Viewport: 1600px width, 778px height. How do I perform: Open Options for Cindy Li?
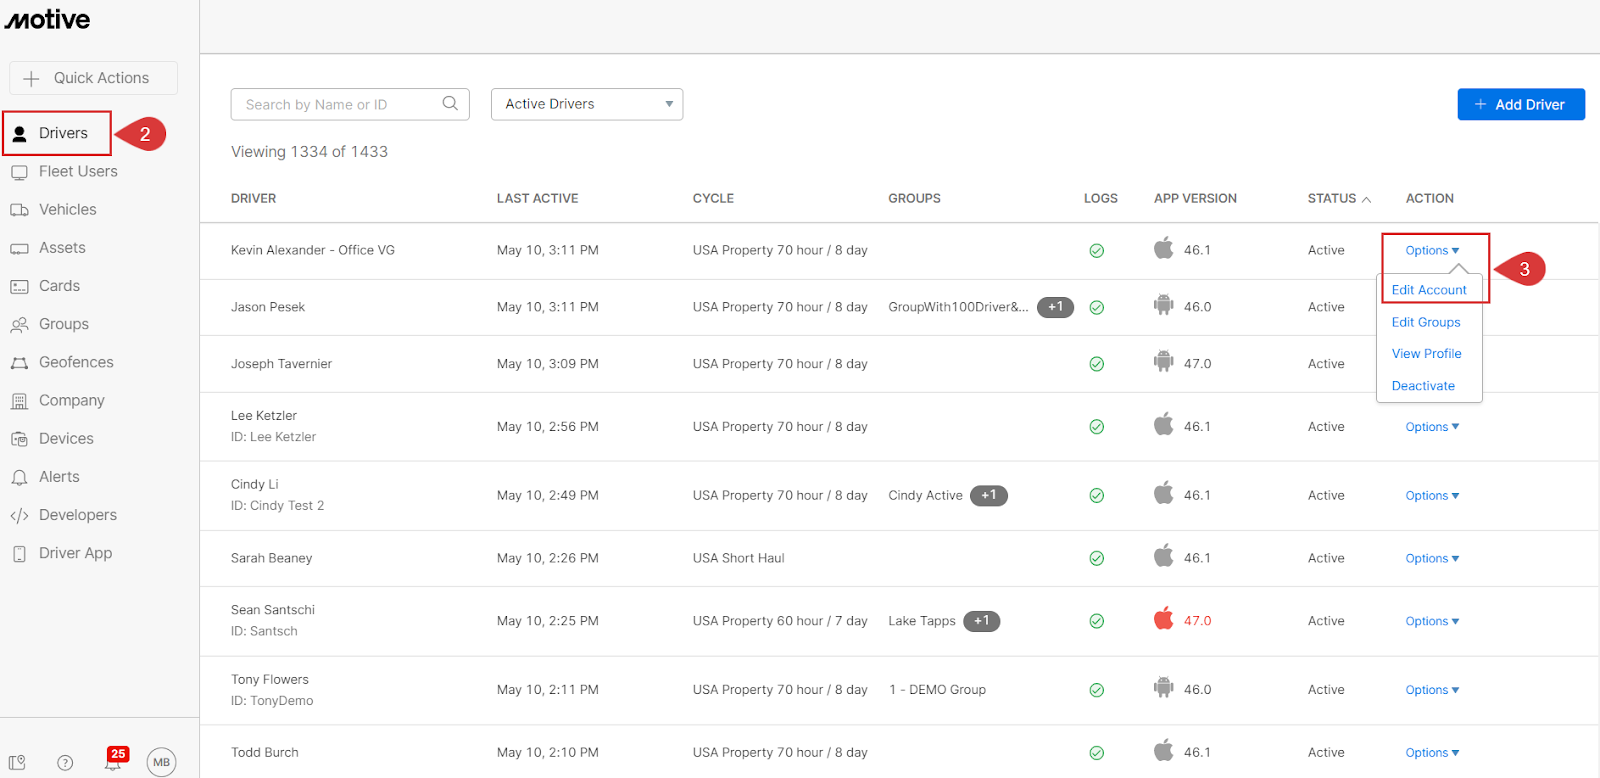1432,496
